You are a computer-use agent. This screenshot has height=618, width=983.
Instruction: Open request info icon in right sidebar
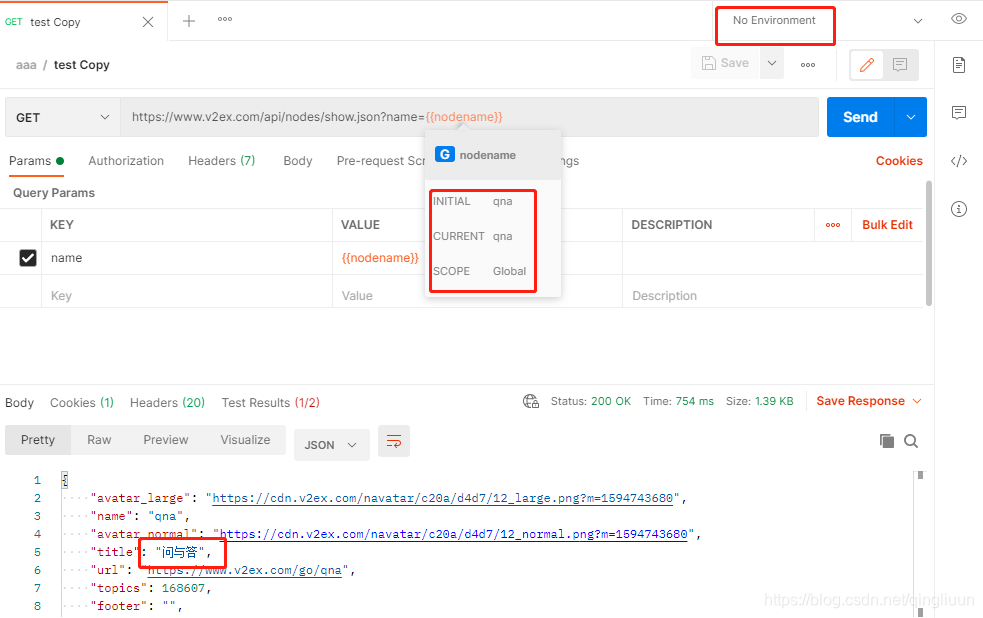(x=959, y=209)
